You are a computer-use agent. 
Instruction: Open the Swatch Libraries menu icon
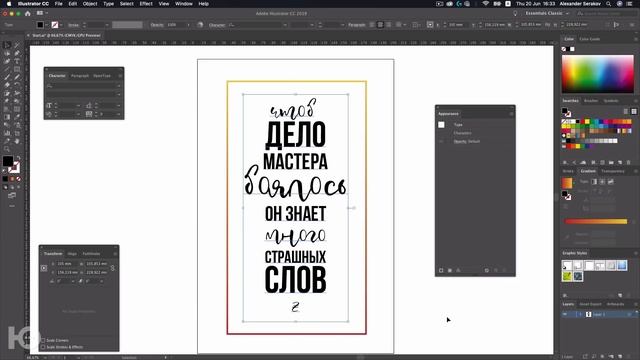tap(565, 162)
